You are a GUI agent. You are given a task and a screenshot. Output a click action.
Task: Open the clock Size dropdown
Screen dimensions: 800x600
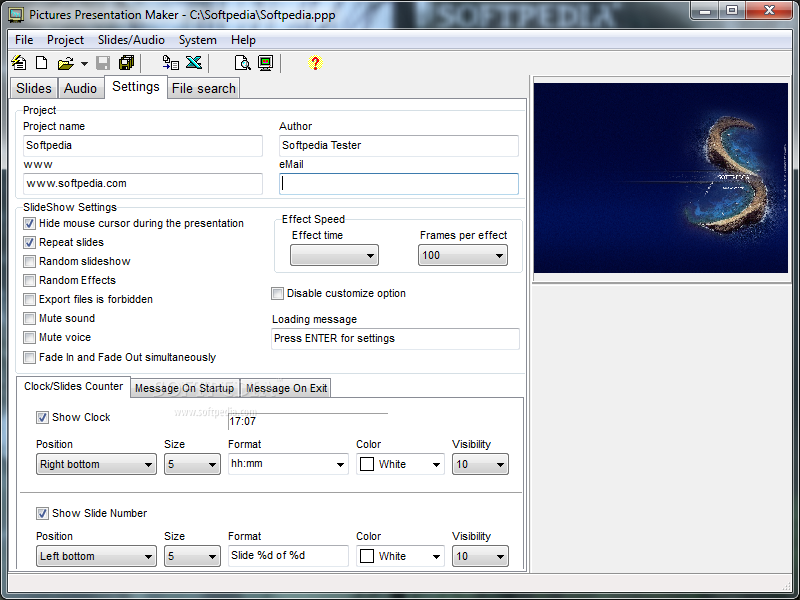(x=192, y=464)
